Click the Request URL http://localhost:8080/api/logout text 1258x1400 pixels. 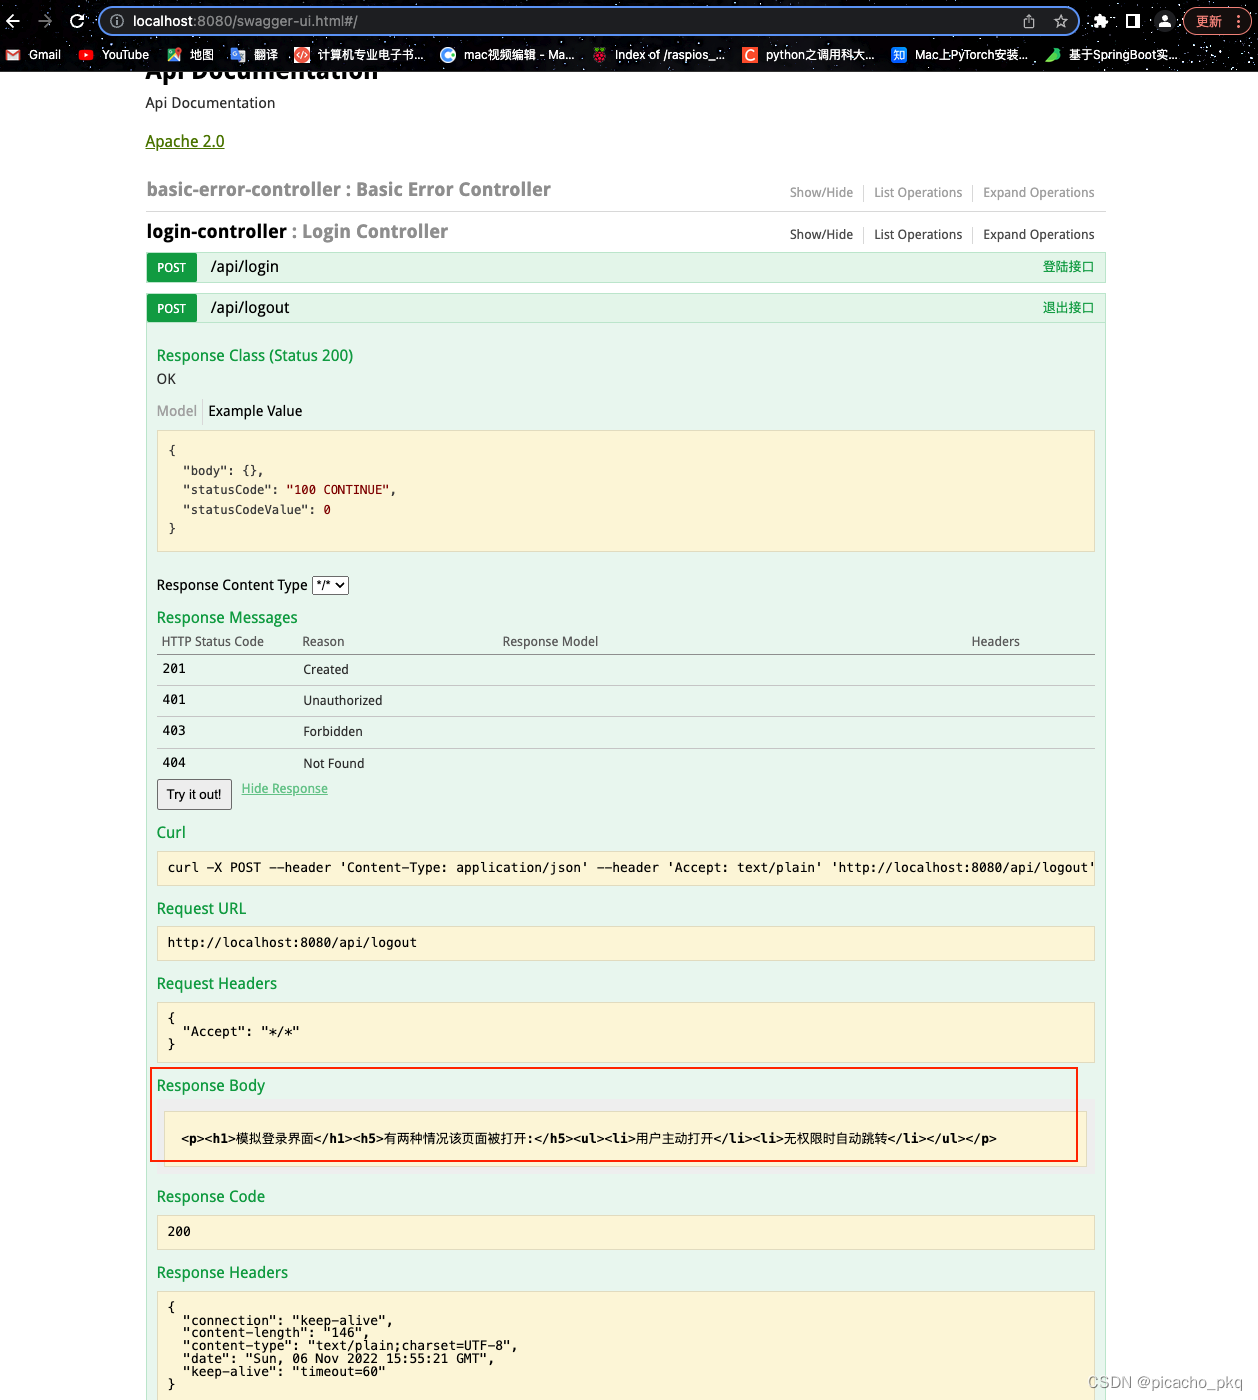tap(292, 943)
